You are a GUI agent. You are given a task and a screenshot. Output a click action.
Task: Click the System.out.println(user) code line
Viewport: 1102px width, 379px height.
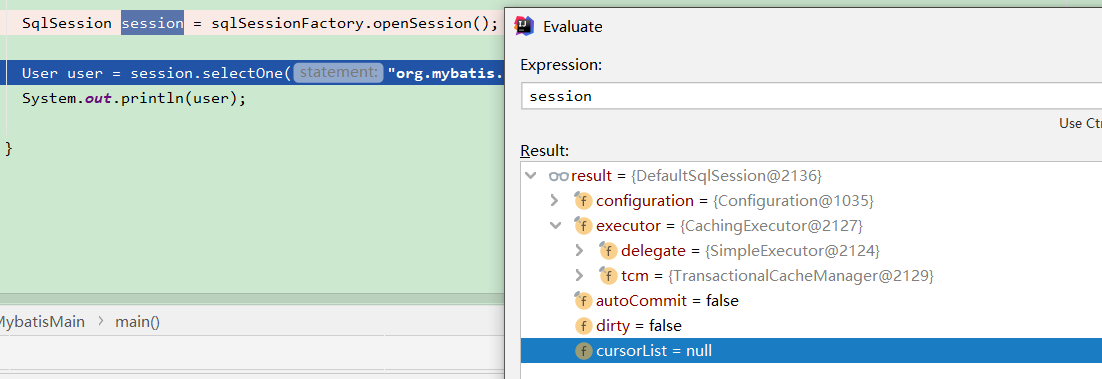pyautogui.click(x=134, y=98)
